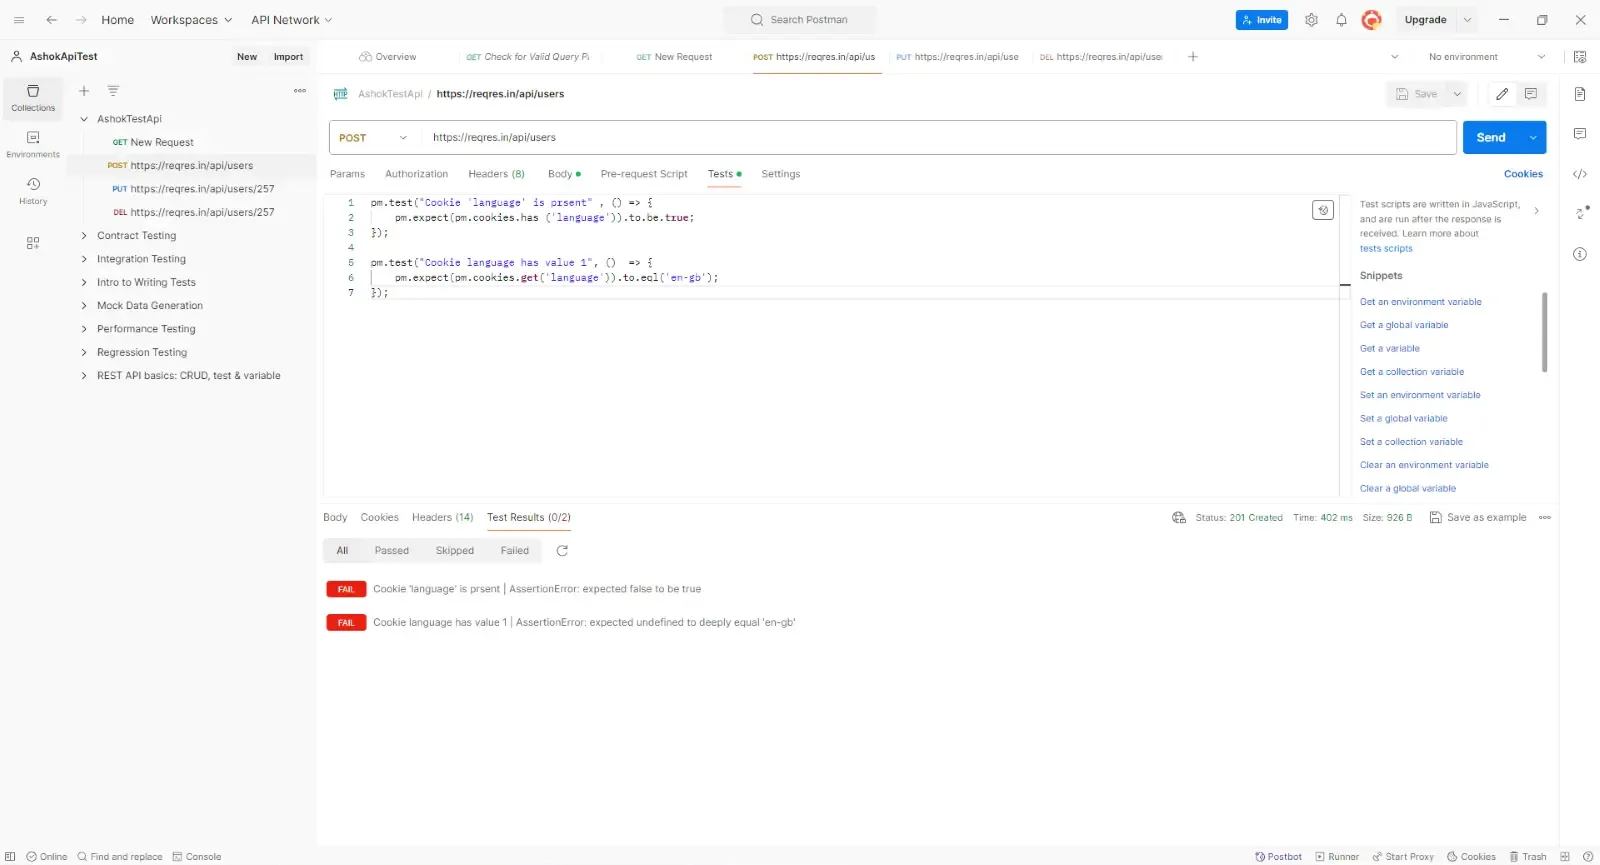Open the Save options dropdown arrow
This screenshot has height=865, width=1600.
click(x=1457, y=94)
